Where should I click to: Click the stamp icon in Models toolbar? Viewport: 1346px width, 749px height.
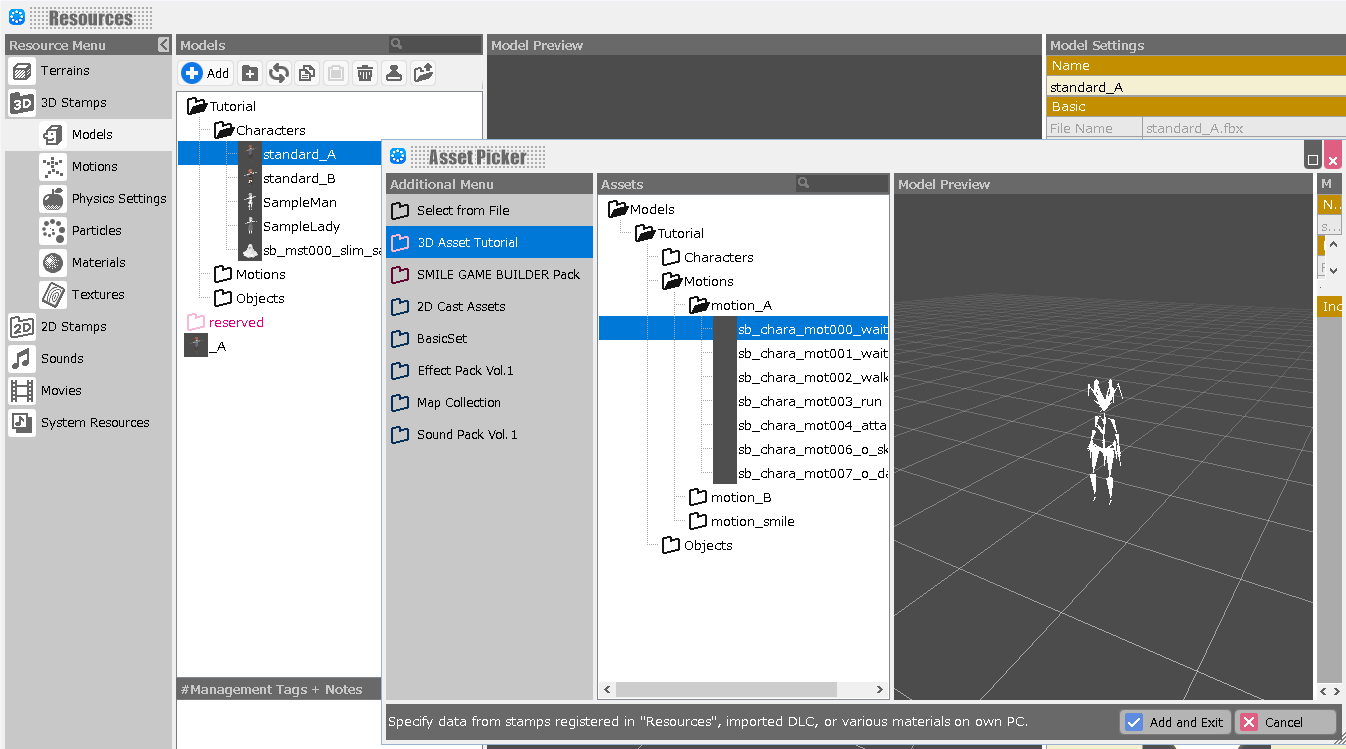[394, 73]
